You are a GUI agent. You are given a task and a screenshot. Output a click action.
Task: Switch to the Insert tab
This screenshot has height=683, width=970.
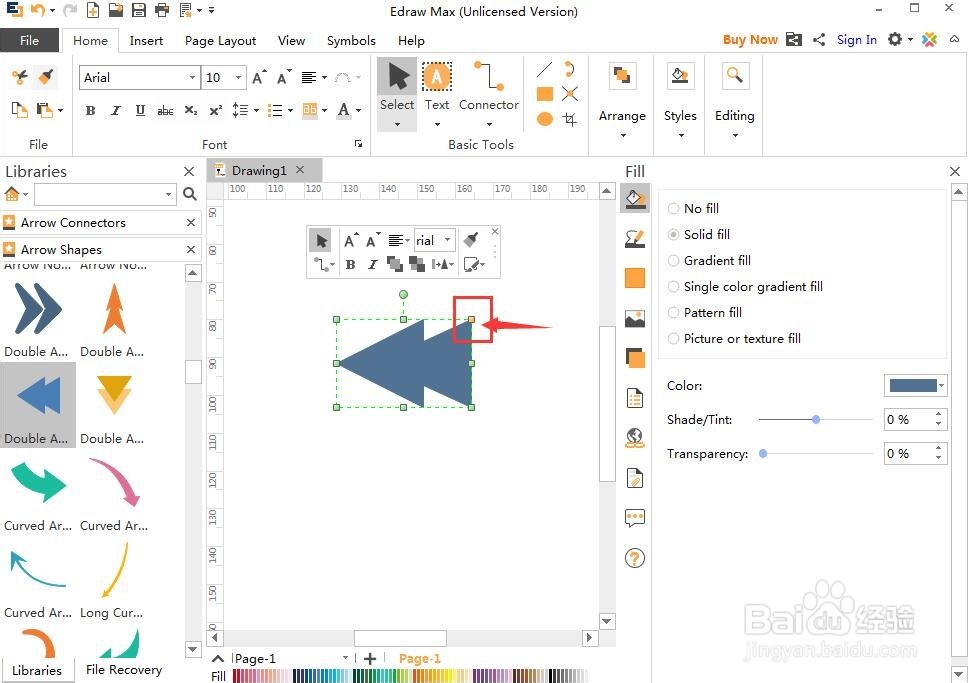[146, 40]
